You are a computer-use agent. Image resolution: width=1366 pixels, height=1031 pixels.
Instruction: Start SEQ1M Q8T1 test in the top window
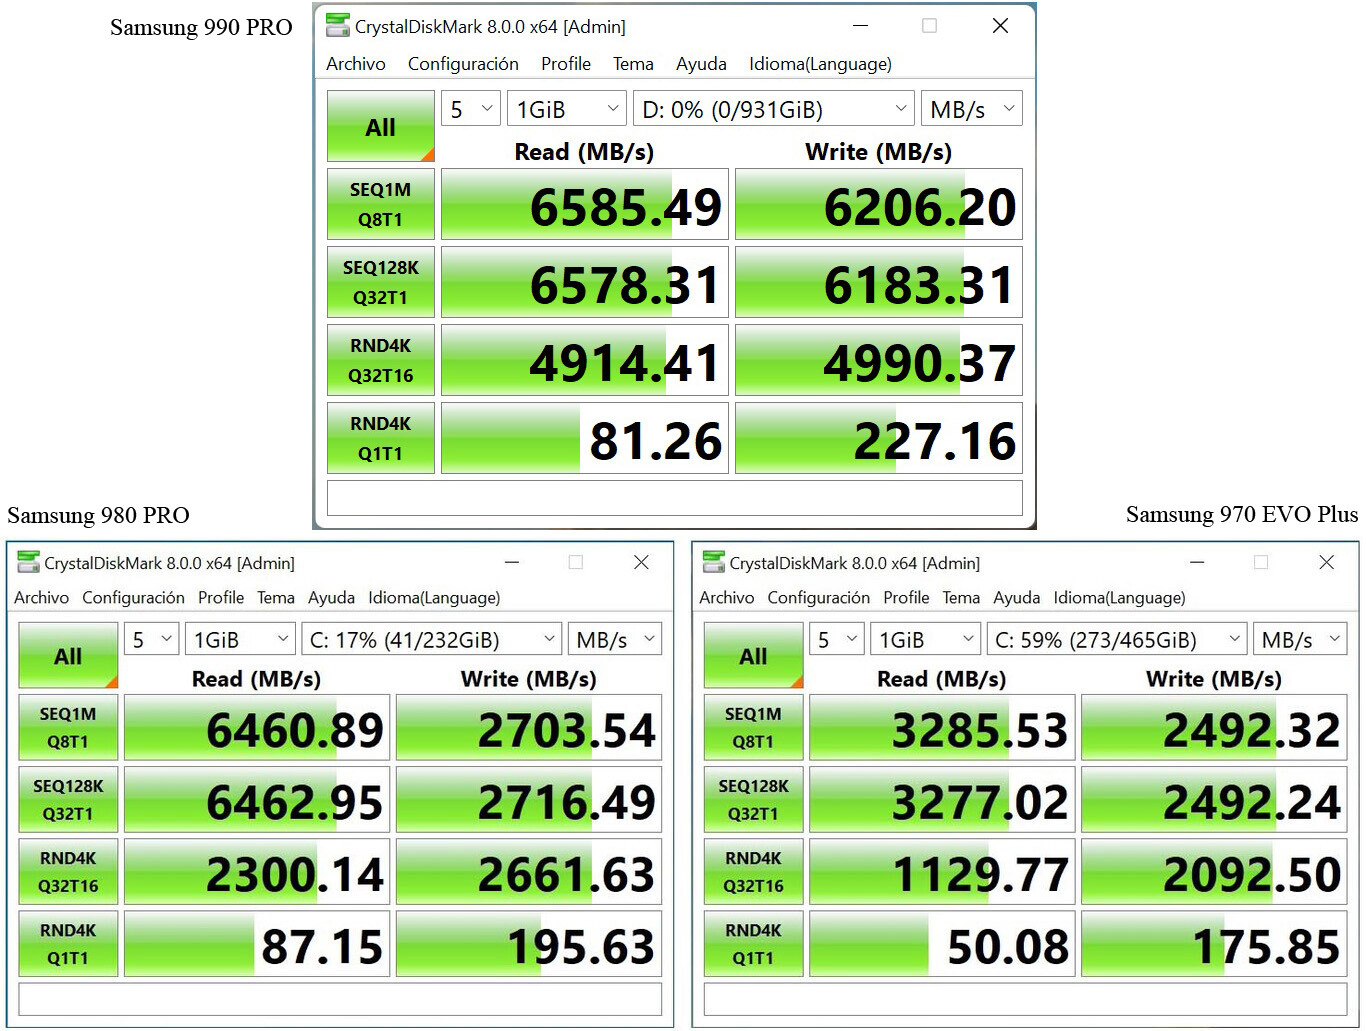(380, 204)
